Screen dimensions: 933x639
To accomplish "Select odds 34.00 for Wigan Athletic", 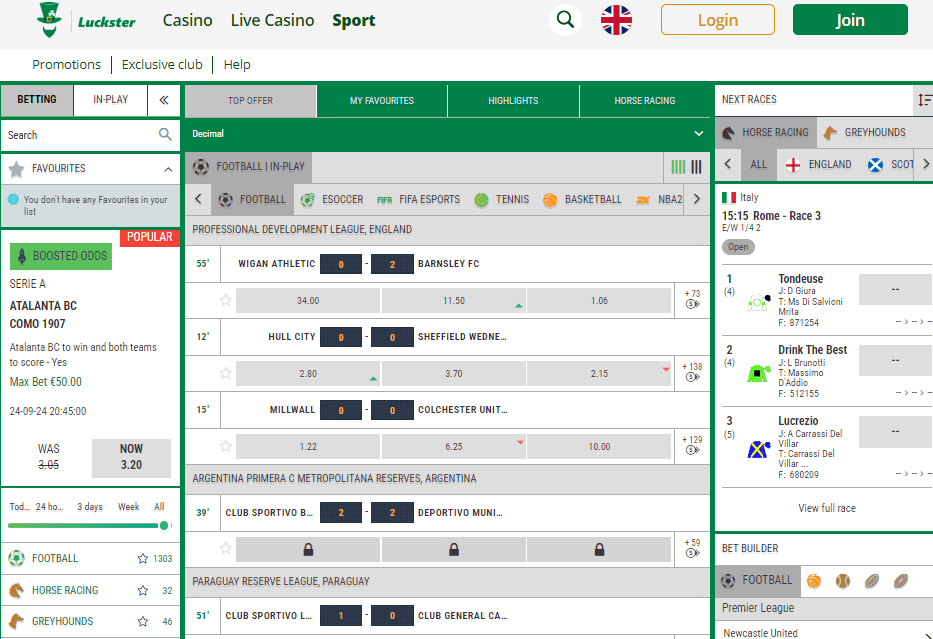I will coord(307,299).
